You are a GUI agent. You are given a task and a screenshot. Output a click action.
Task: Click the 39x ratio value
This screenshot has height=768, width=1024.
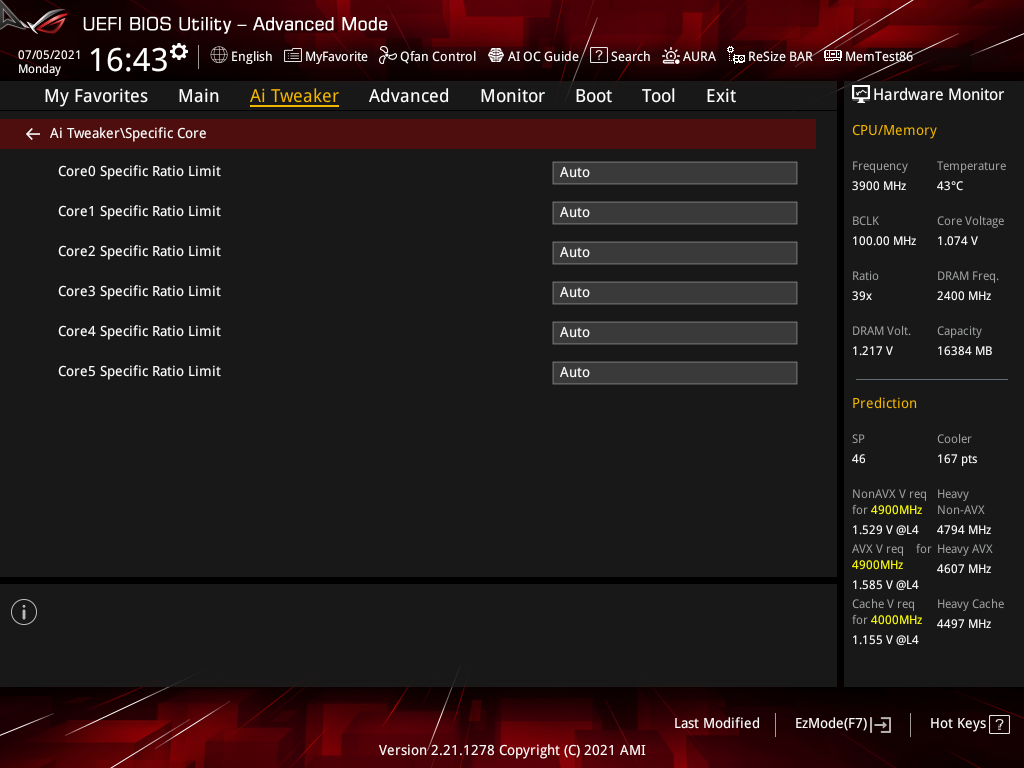pos(861,296)
